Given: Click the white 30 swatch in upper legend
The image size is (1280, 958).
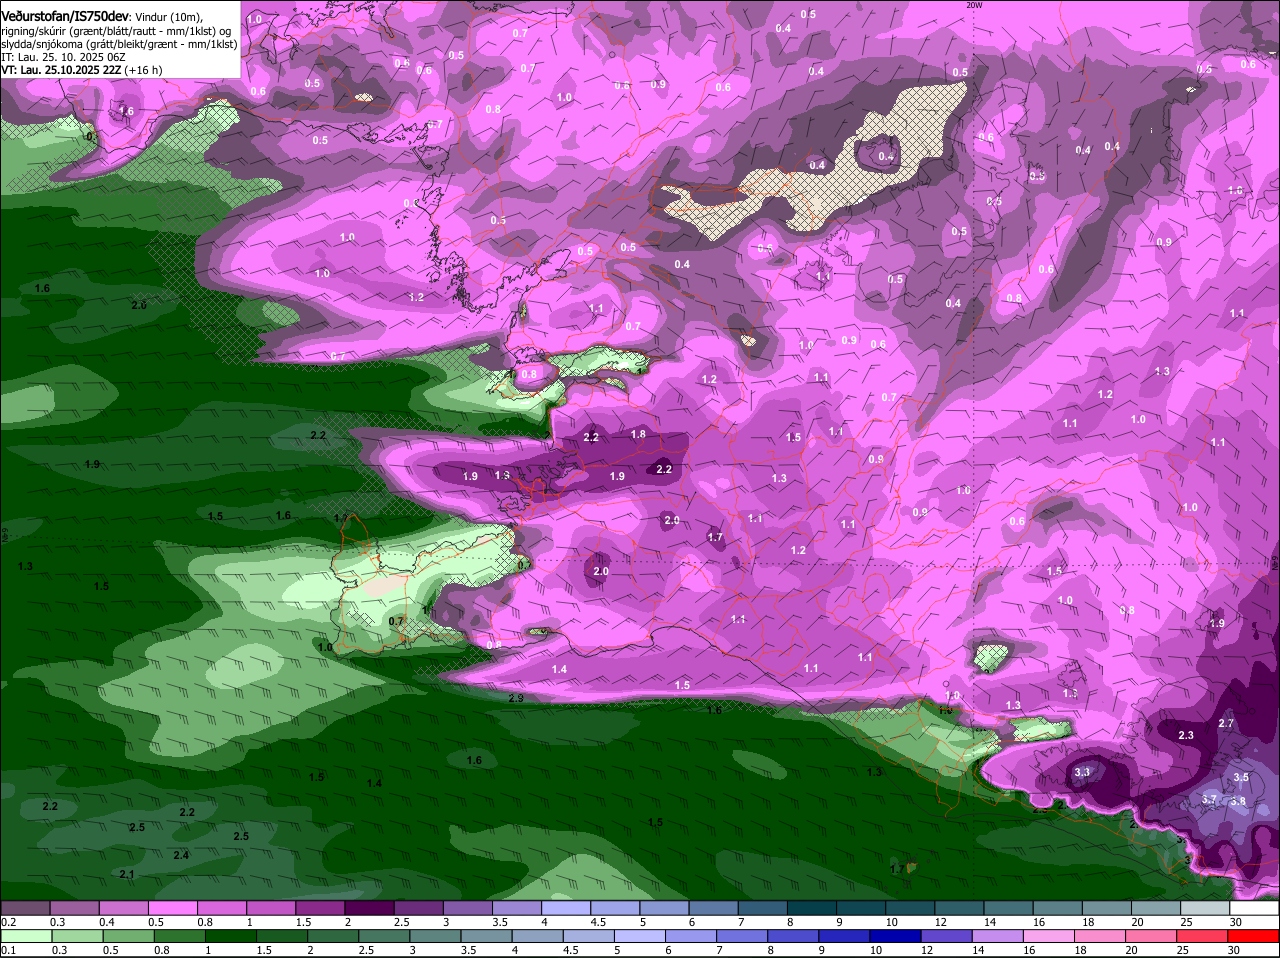Looking at the screenshot, I should pyautogui.click(x=1255, y=907).
